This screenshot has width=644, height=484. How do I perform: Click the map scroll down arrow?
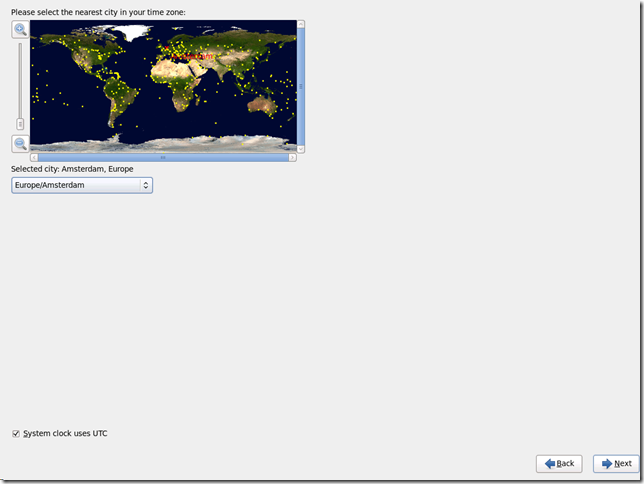[x=301, y=149]
